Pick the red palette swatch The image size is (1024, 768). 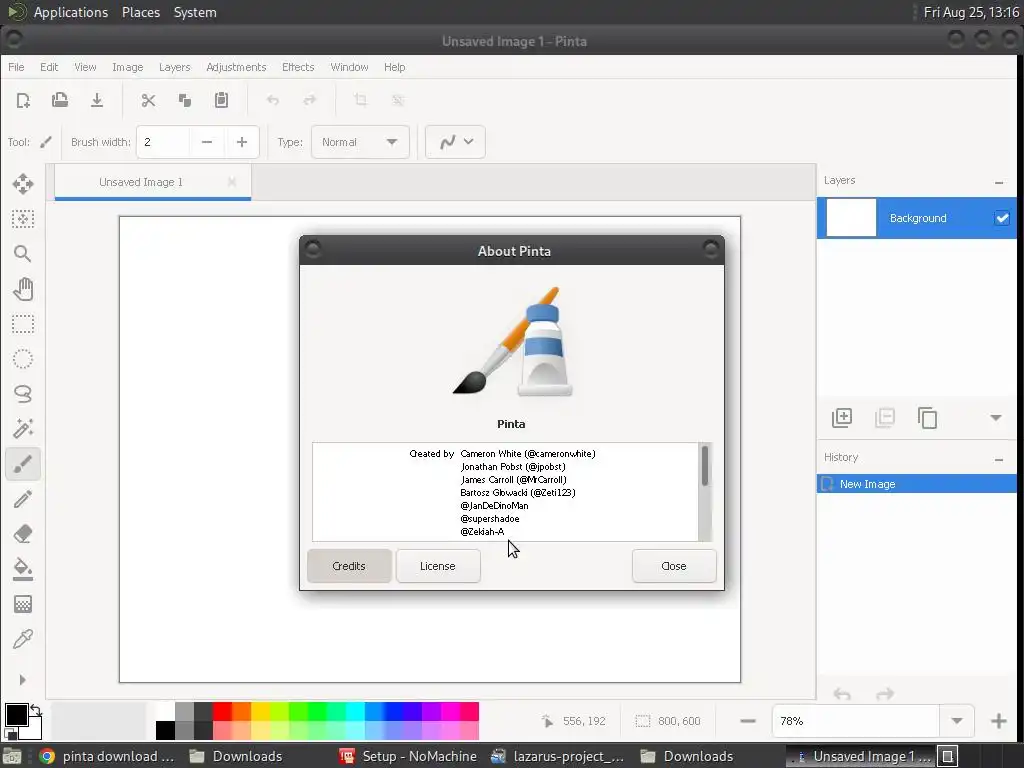(x=222, y=711)
